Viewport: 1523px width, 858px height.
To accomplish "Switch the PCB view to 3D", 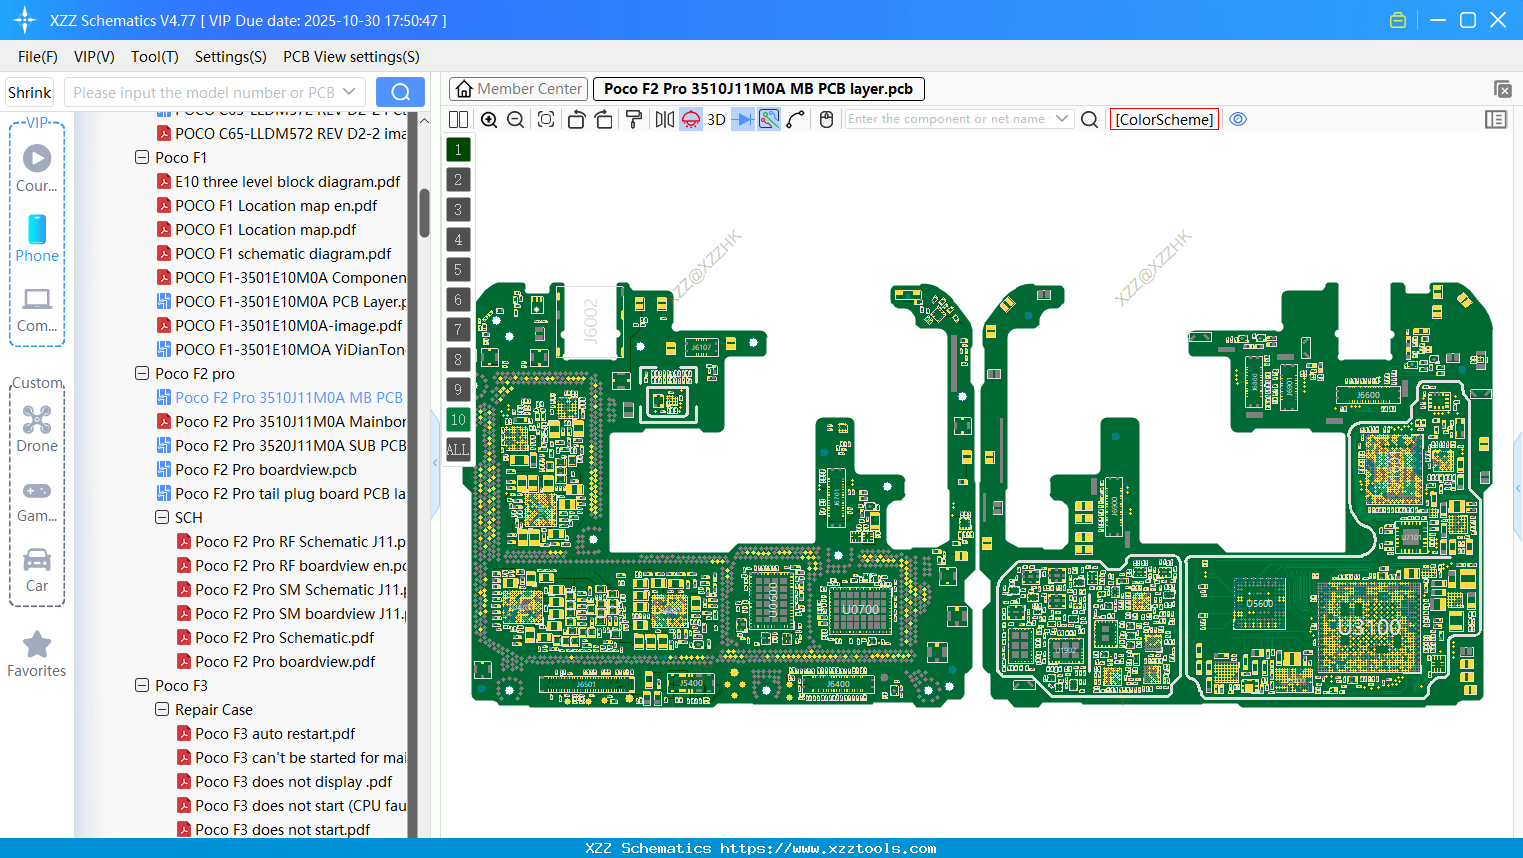I will pyautogui.click(x=715, y=119).
